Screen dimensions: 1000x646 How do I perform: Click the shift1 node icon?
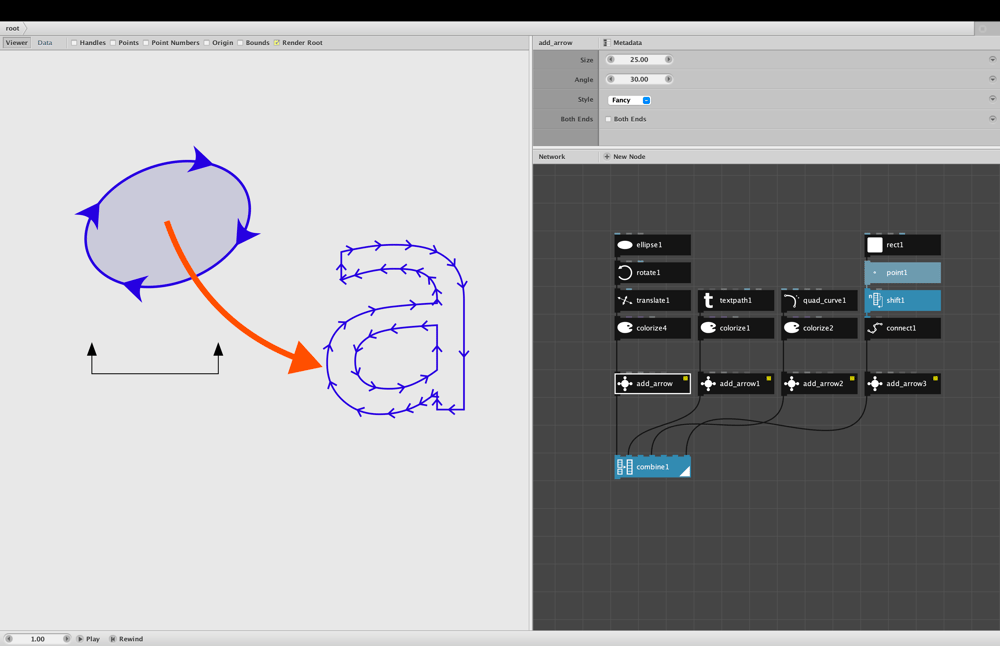click(875, 300)
